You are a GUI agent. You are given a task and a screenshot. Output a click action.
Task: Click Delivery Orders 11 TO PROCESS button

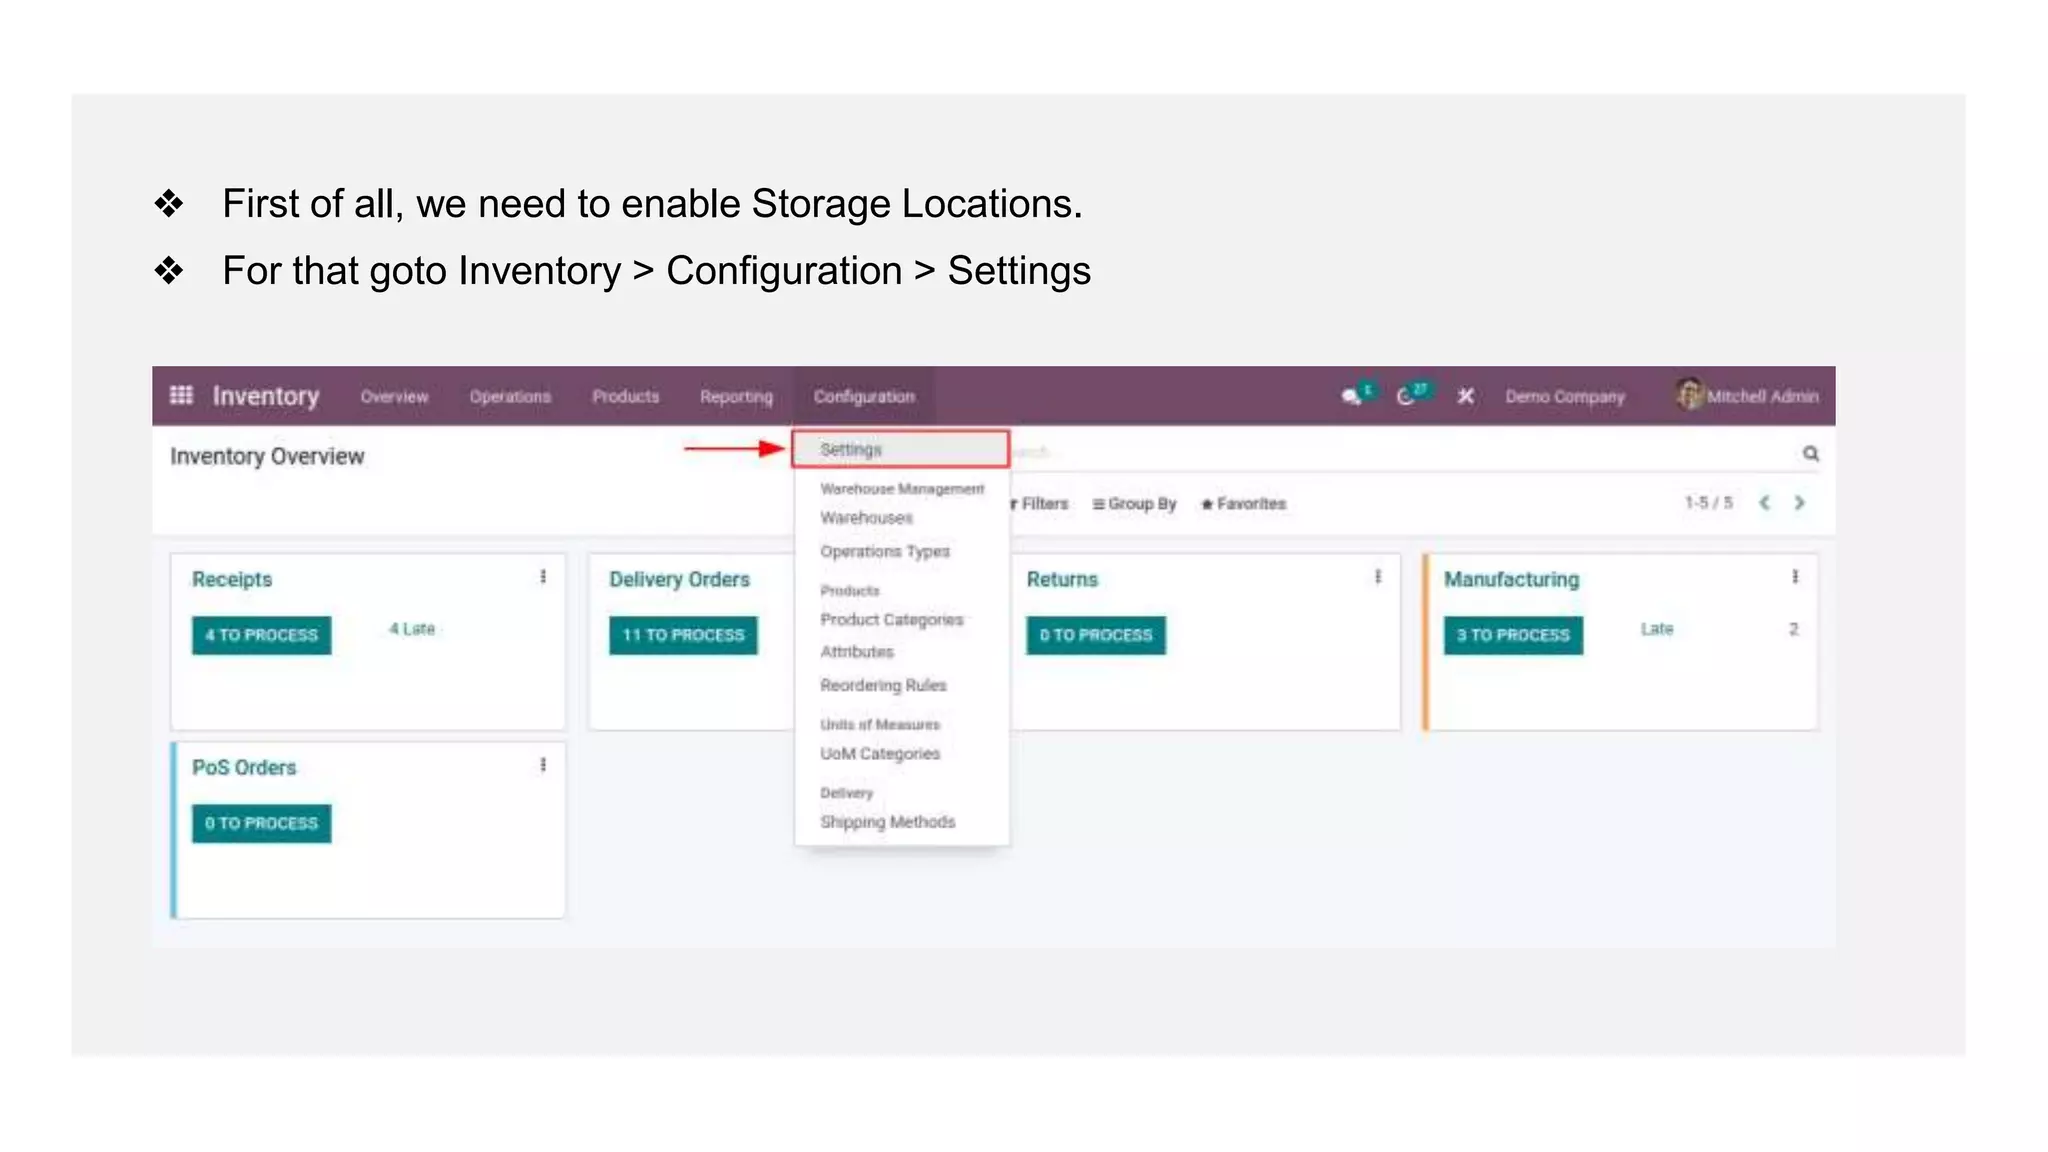pyautogui.click(x=683, y=635)
